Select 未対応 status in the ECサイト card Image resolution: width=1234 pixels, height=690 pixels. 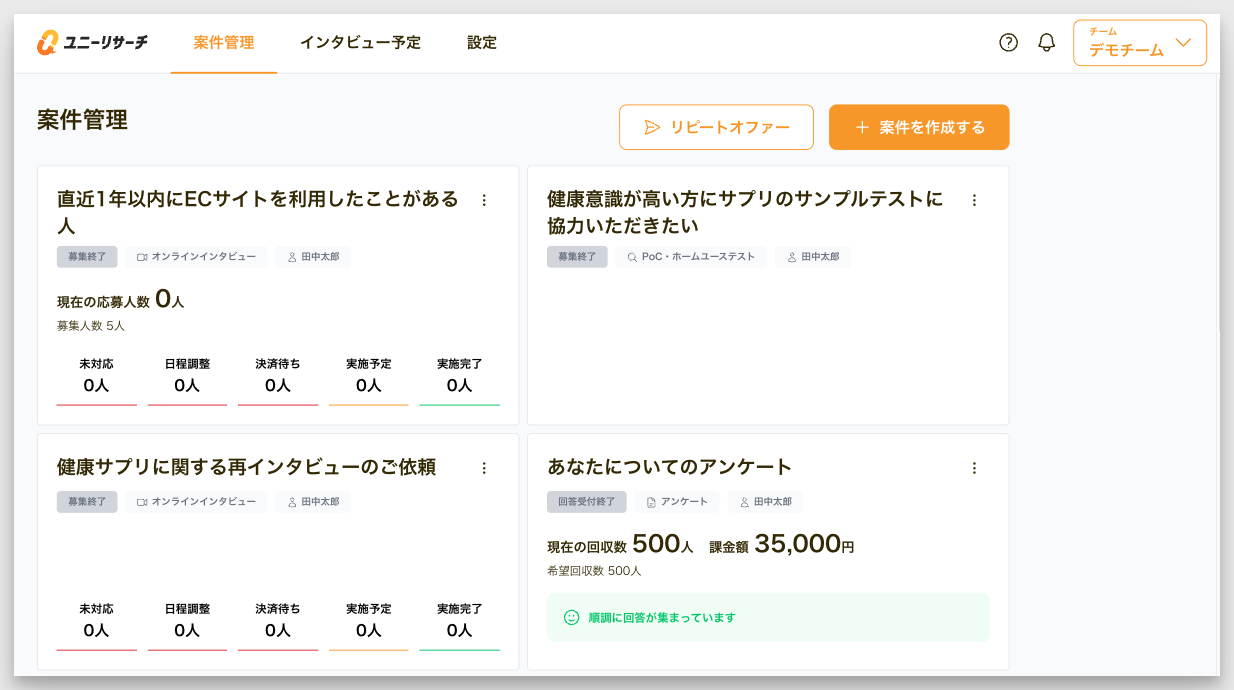[x=96, y=376]
